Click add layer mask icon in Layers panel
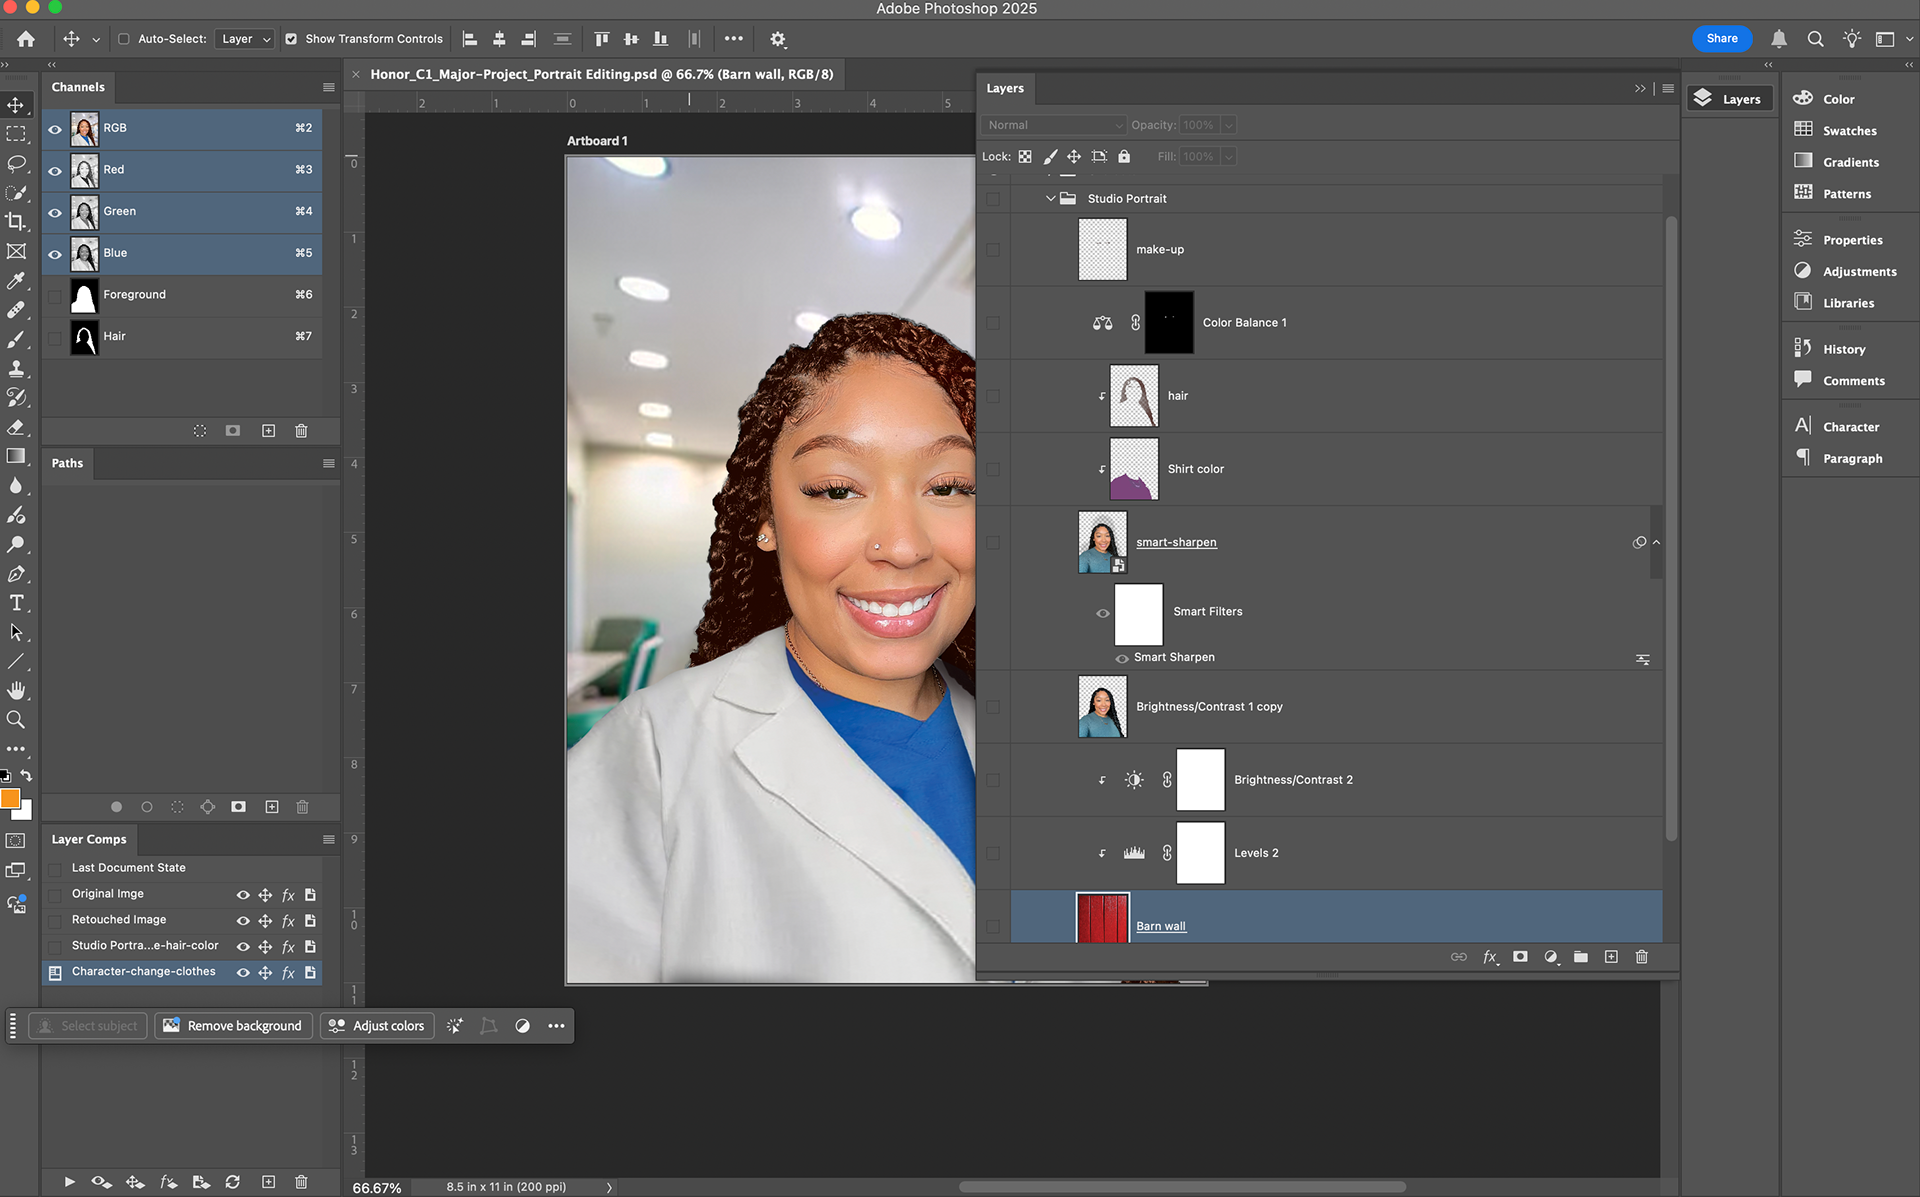Screen dimensions: 1920x1197 [1520, 957]
